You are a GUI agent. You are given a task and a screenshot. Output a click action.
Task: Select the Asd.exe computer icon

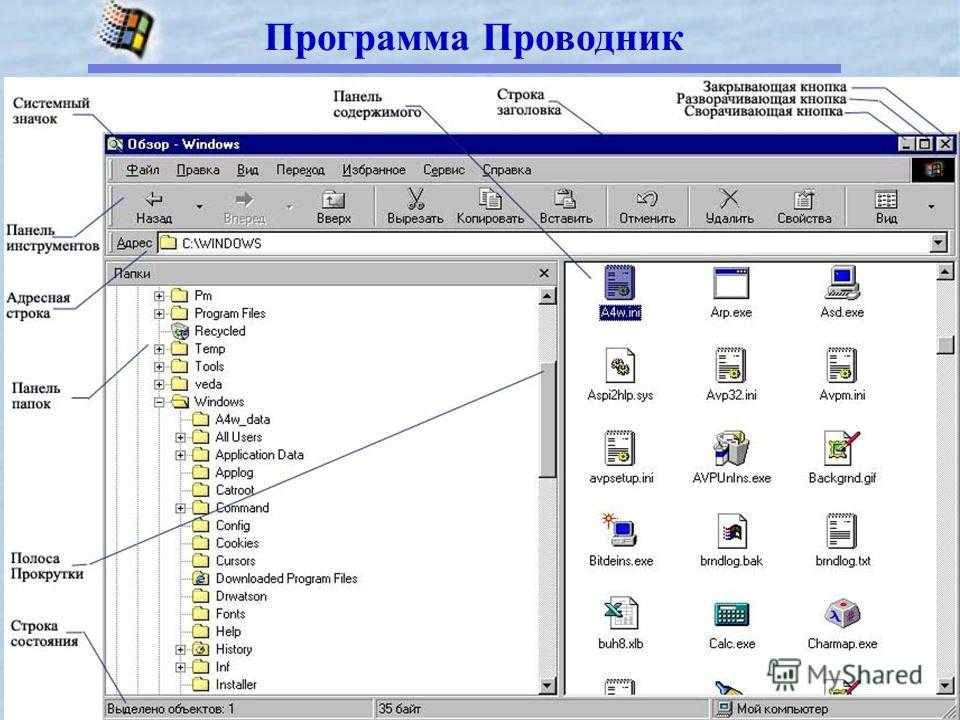coord(842,282)
